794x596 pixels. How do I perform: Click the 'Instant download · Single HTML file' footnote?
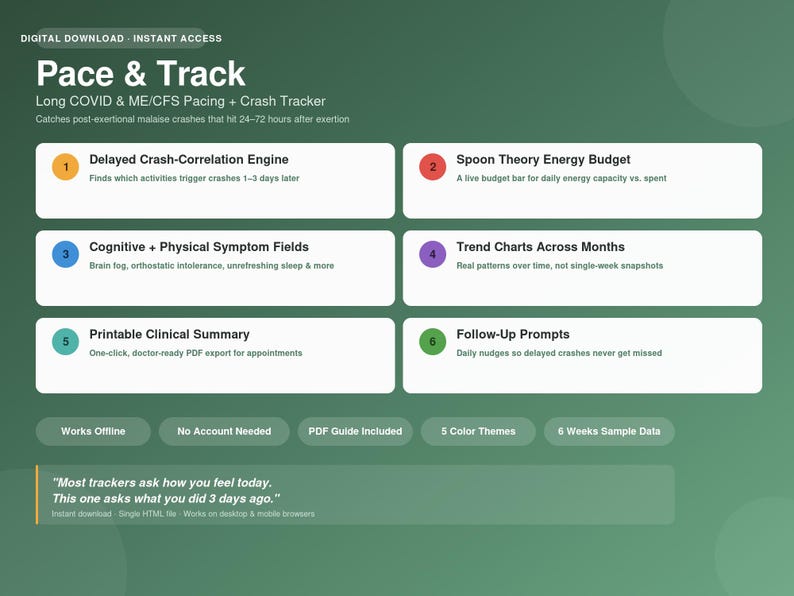(183, 514)
